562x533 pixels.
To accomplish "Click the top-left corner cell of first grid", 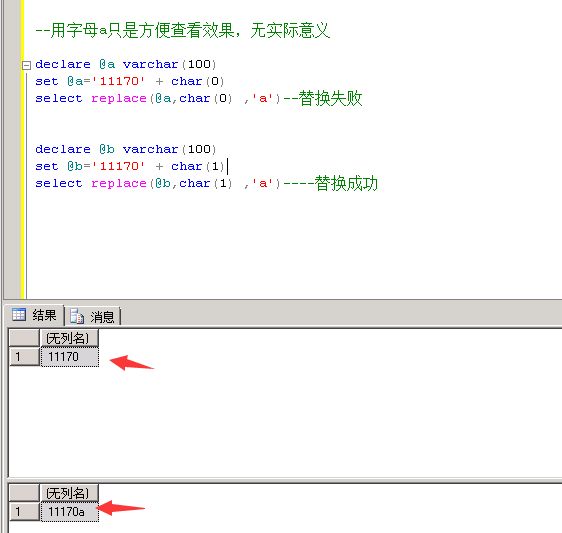I will (24, 338).
